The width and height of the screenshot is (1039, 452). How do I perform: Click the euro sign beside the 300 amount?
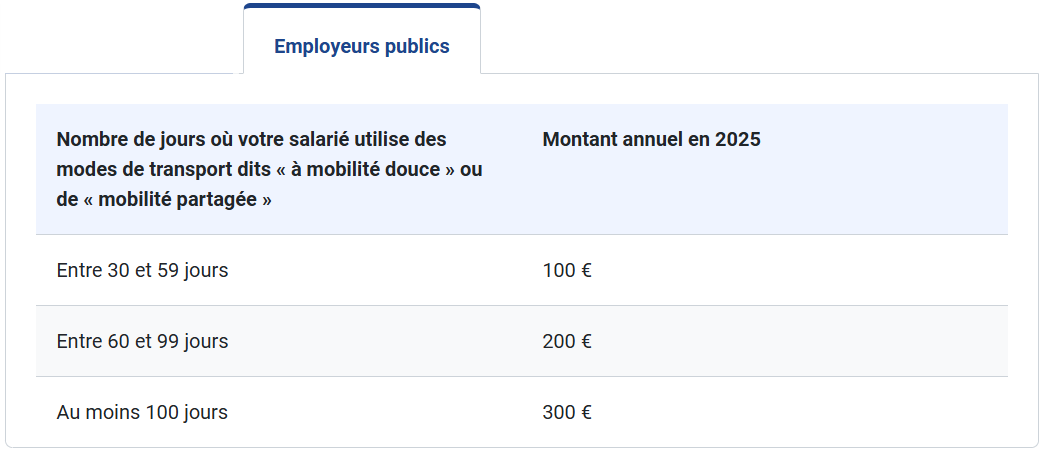(x=586, y=412)
